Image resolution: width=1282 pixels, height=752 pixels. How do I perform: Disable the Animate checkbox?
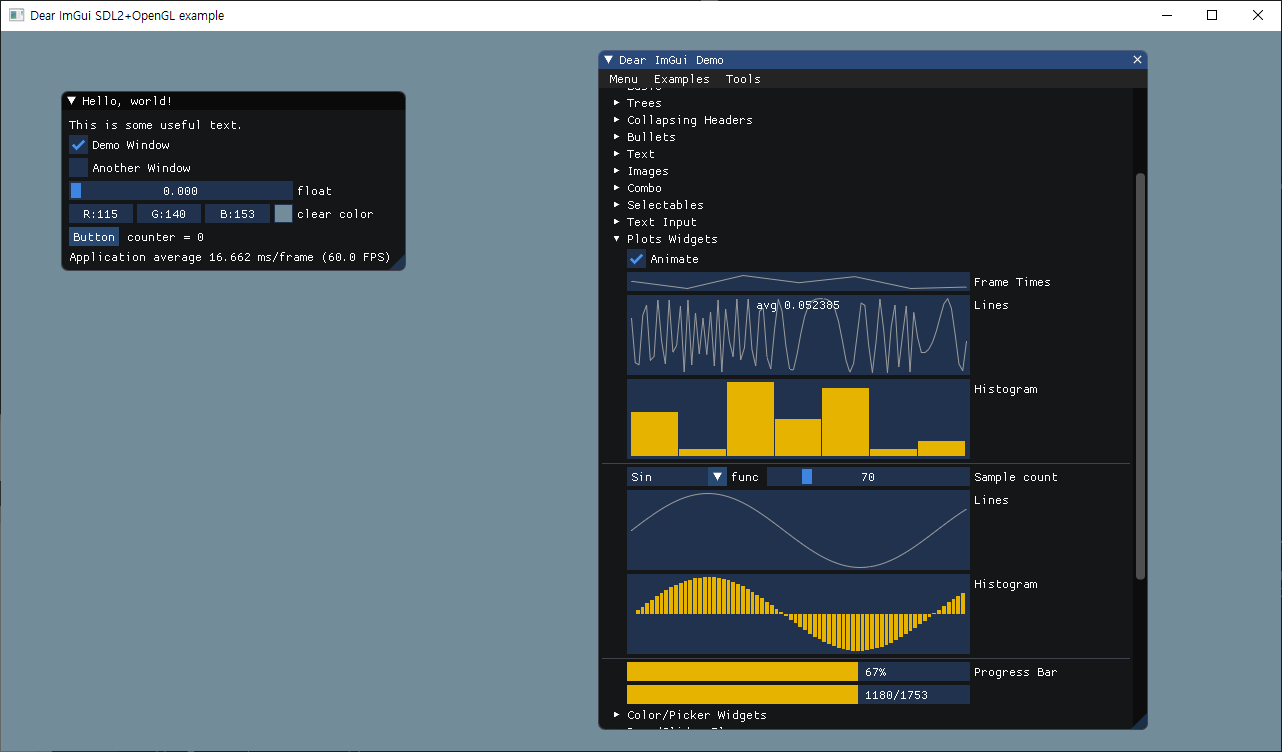(x=637, y=259)
